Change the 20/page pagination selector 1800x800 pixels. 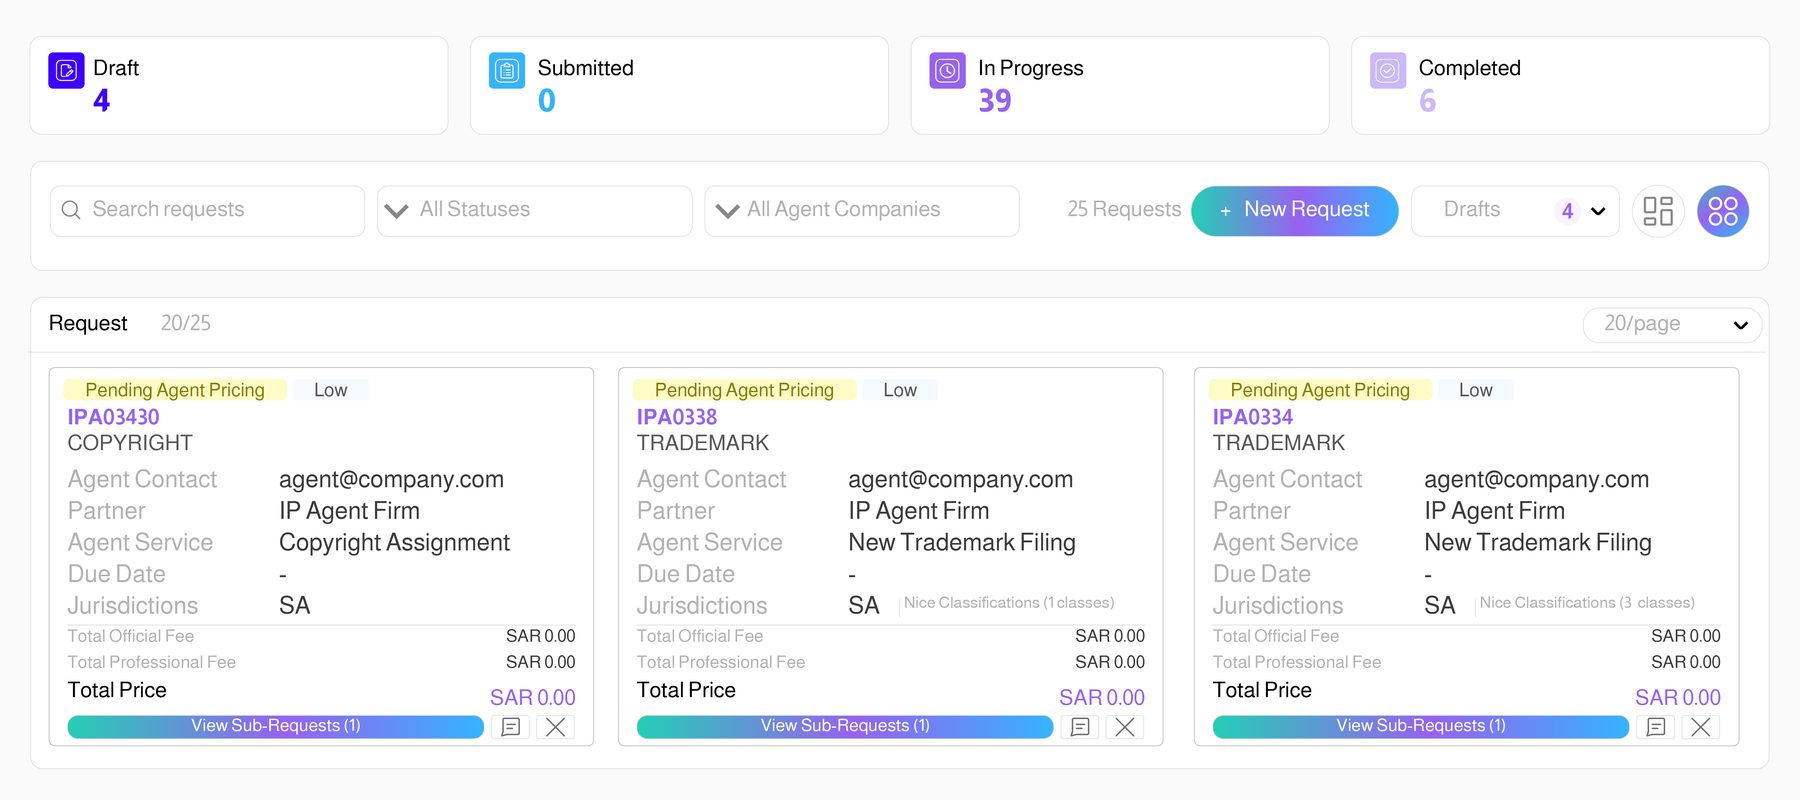[x=1672, y=324]
